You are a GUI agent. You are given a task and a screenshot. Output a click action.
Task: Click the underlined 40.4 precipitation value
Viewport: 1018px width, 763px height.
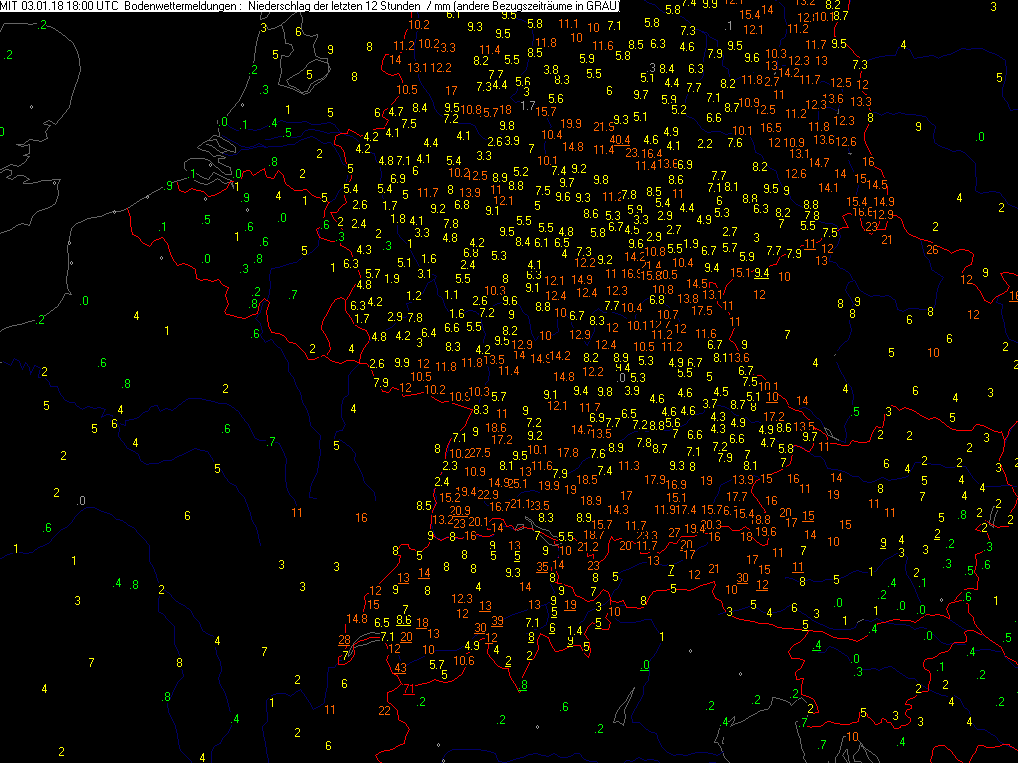(620, 140)
